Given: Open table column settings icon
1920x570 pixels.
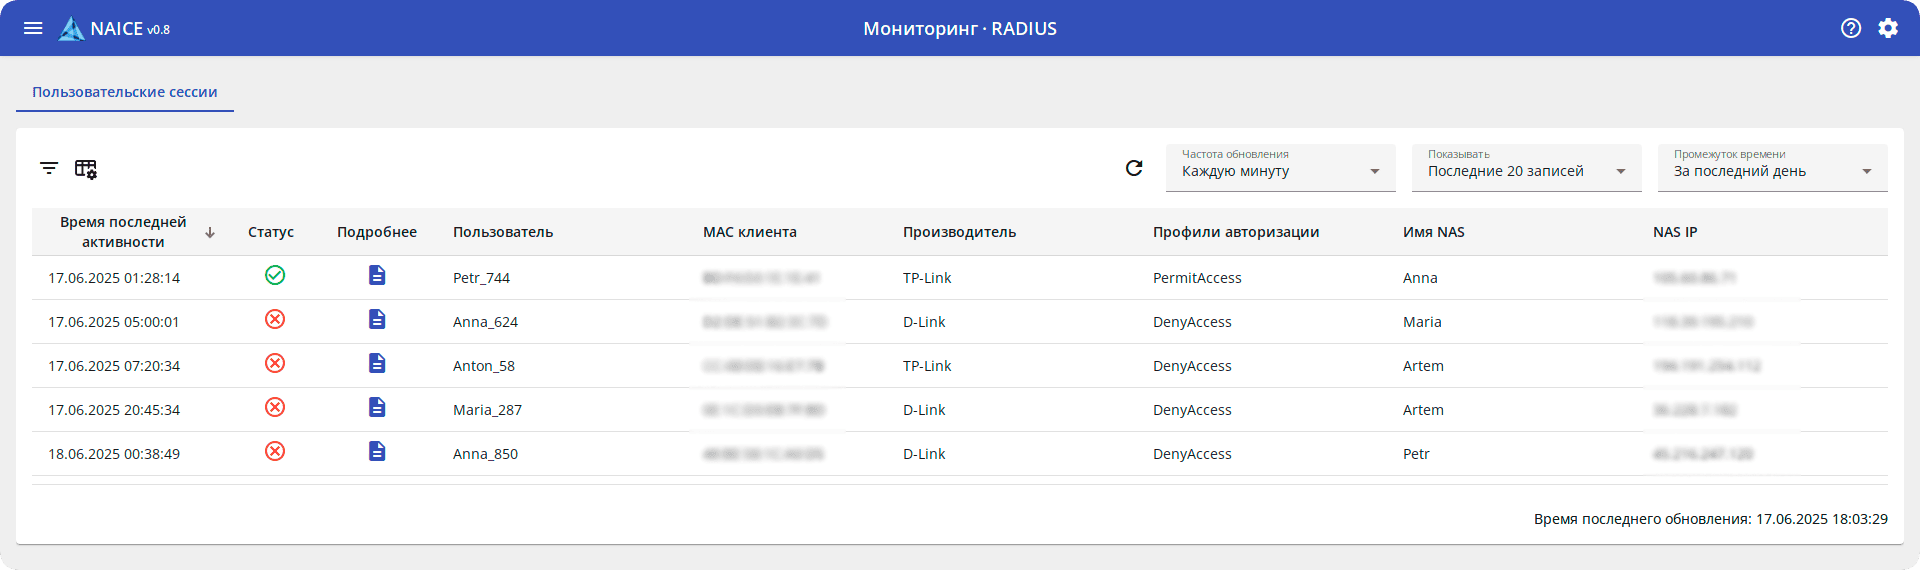Looking at the screenshot, I should point(86,169).
